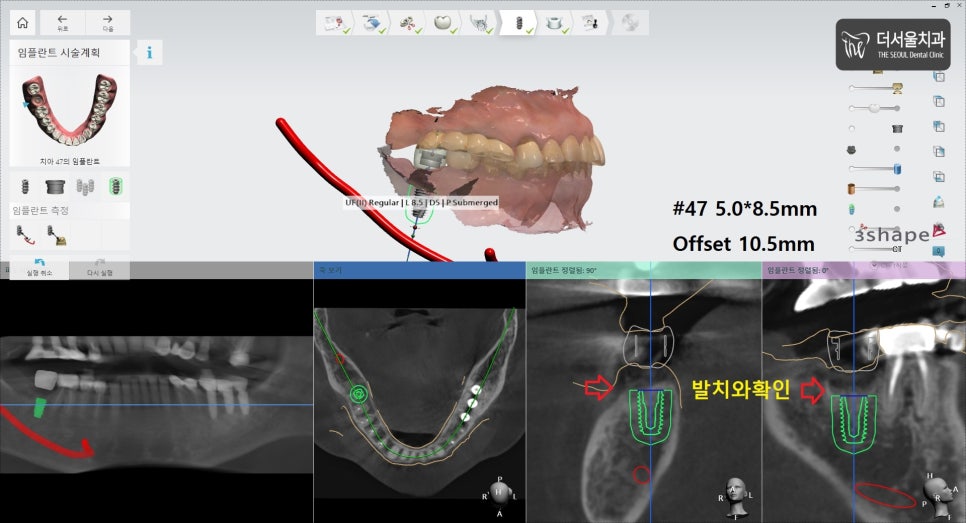Click the 임플란트 시술계획 panel title
Viewport: 966px width, 523px height.
tap(59, 52)
